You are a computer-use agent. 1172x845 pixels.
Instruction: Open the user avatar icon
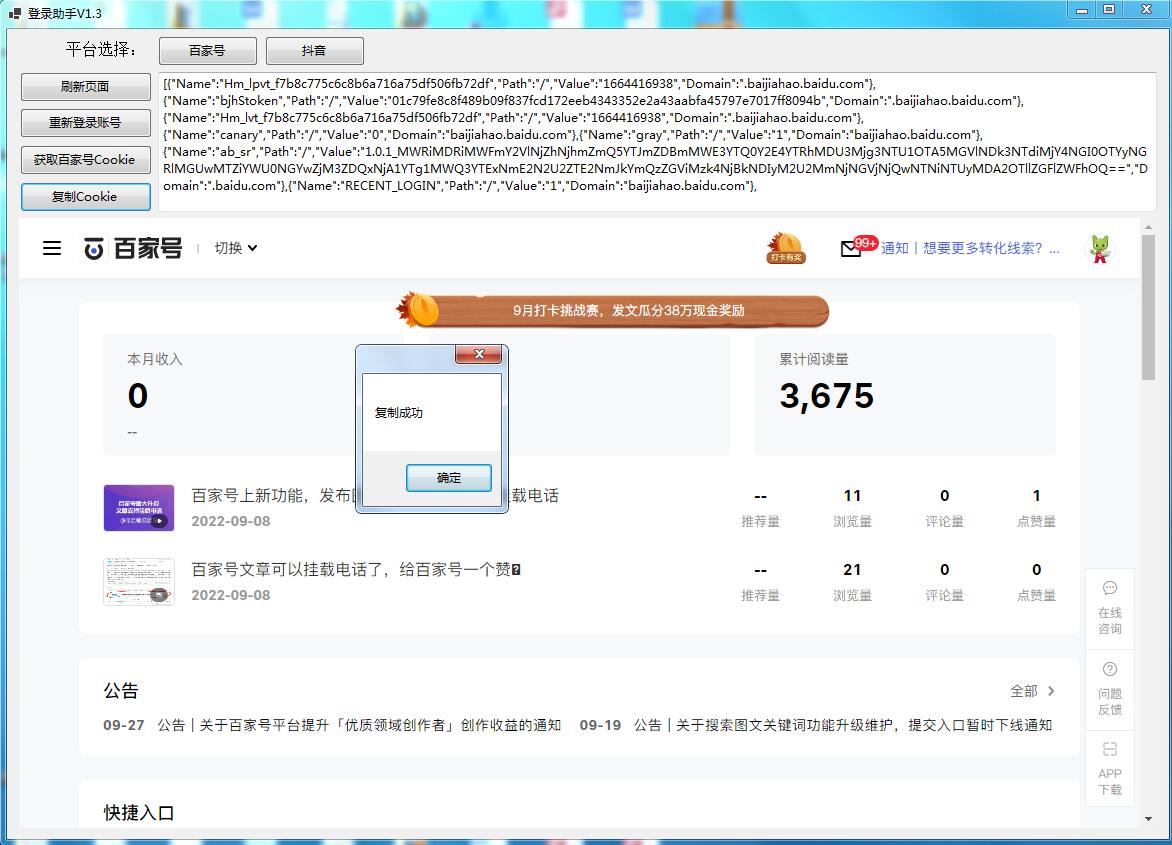tap(1099, 249)
